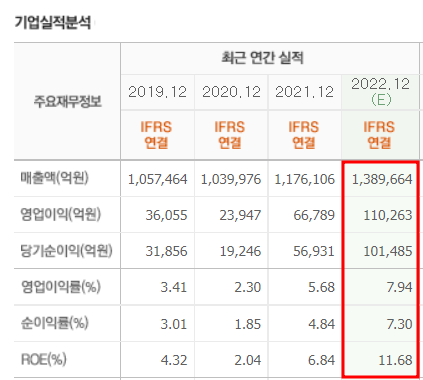This screenshot has width=423, height=380.
Task: Click net margin 3.01
Action: 174,324
